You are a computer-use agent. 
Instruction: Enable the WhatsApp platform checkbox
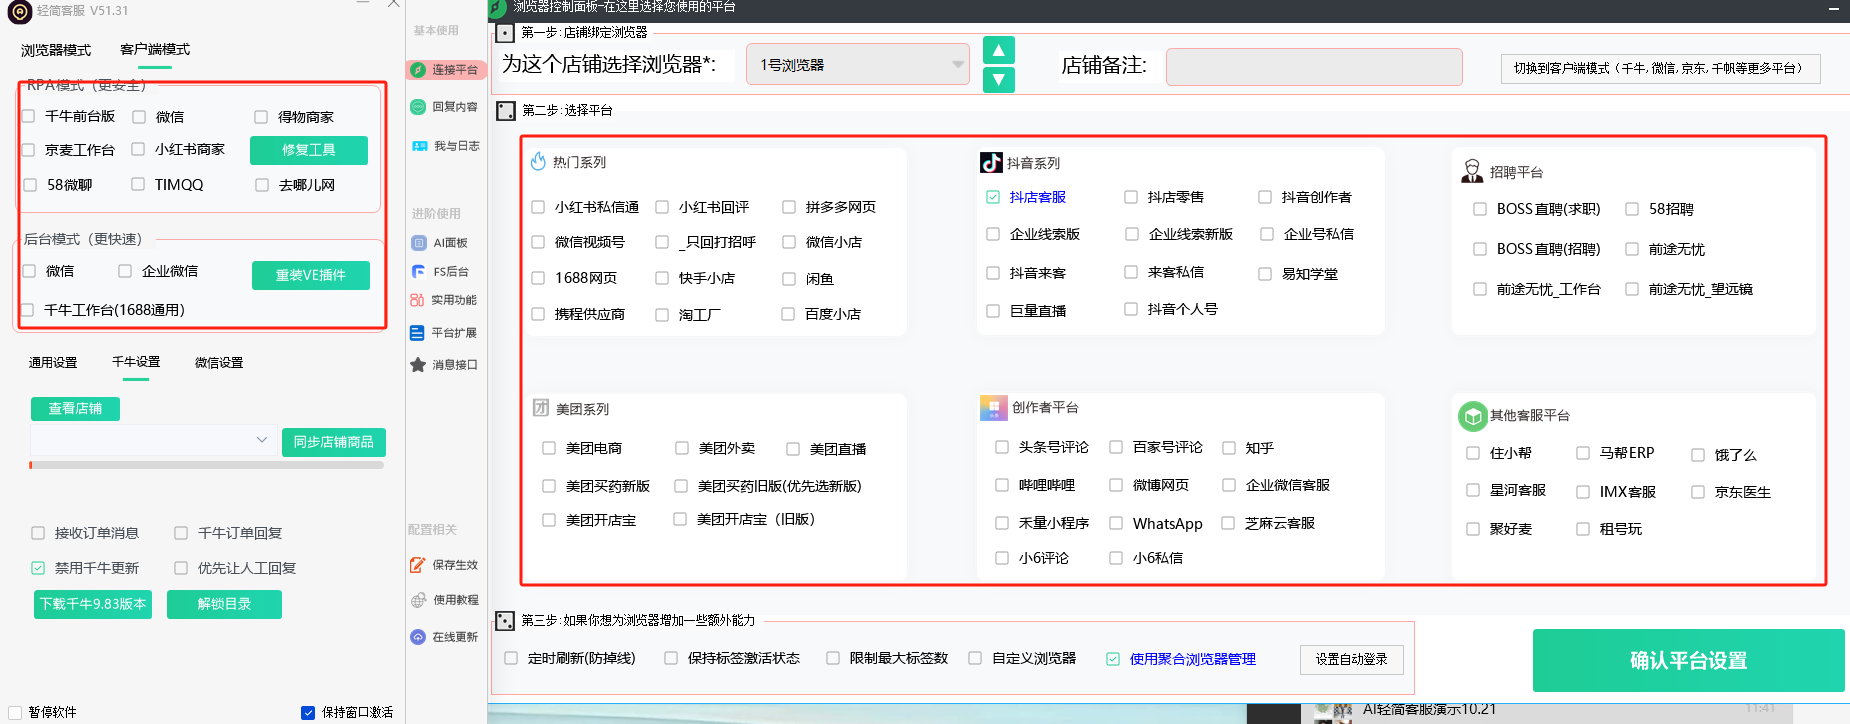pyautogui.click(x=1116, y=523)
